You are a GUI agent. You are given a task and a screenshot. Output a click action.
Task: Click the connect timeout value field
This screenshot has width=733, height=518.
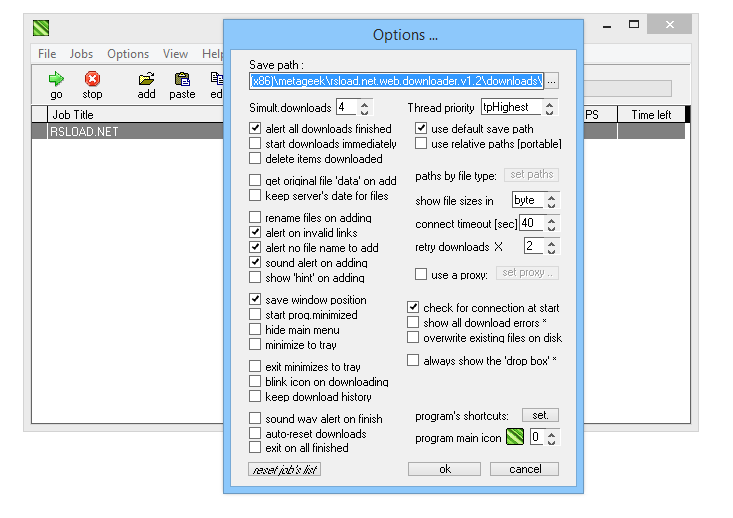pyautogui.click(x=532, y=223)
